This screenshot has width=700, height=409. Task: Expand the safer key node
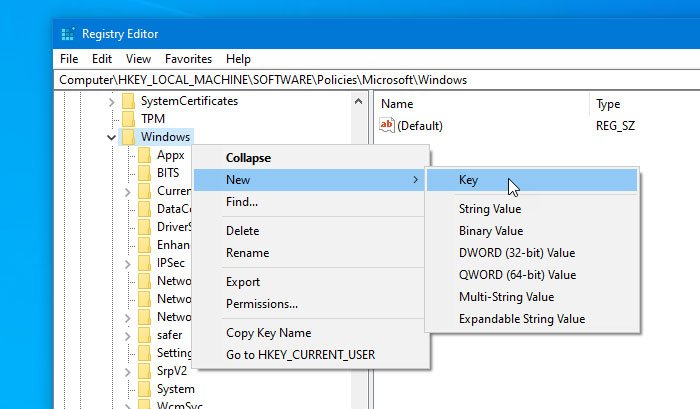pos(128,336)
